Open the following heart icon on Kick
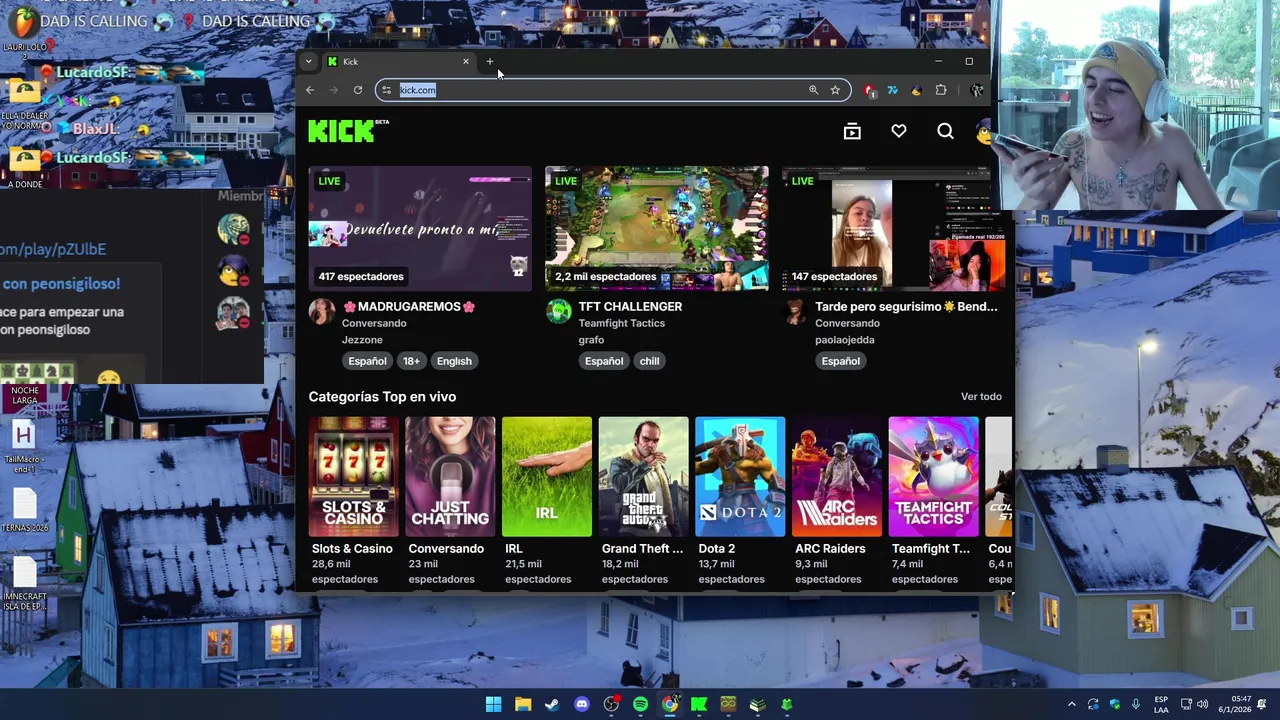The width and height of the screenshot is (1280, 720). click(x=899, y=131)
